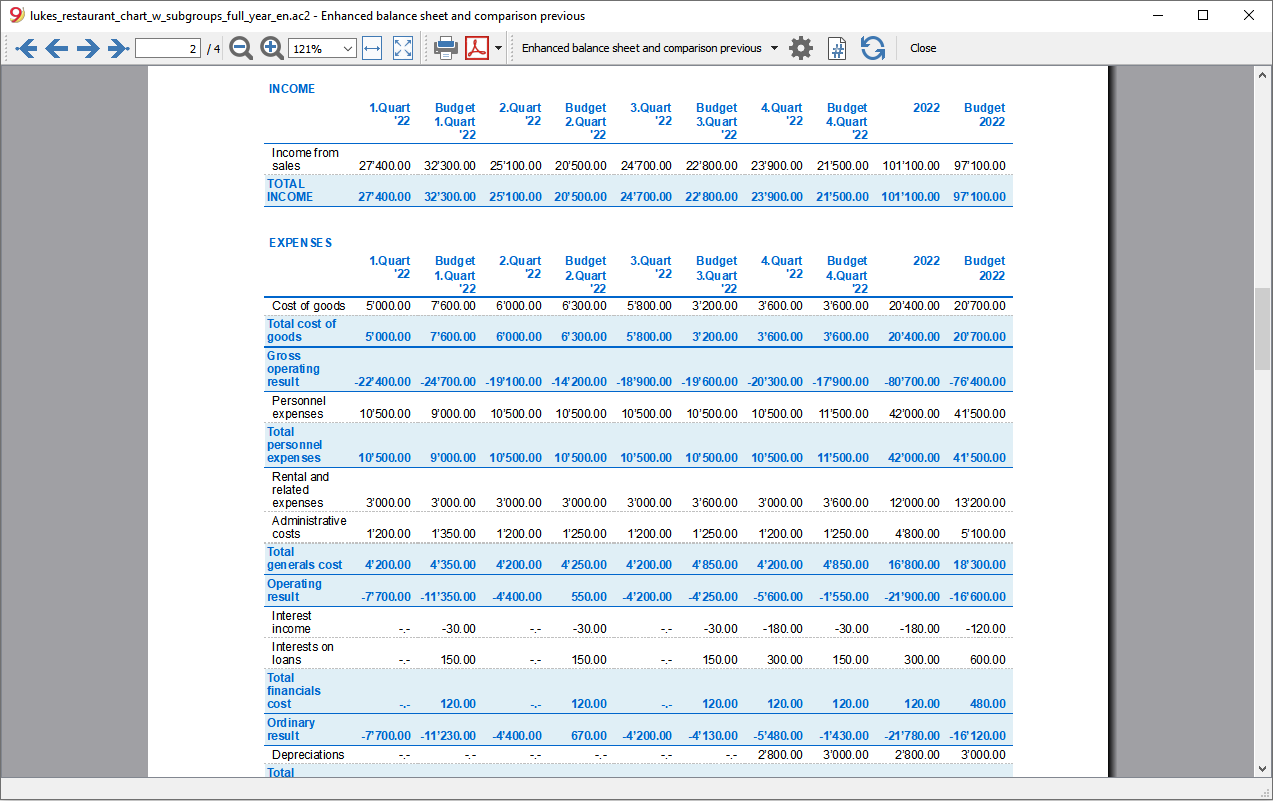1273x801 pixels.
Task: Select the INCOME section heading
Action: 292,89
